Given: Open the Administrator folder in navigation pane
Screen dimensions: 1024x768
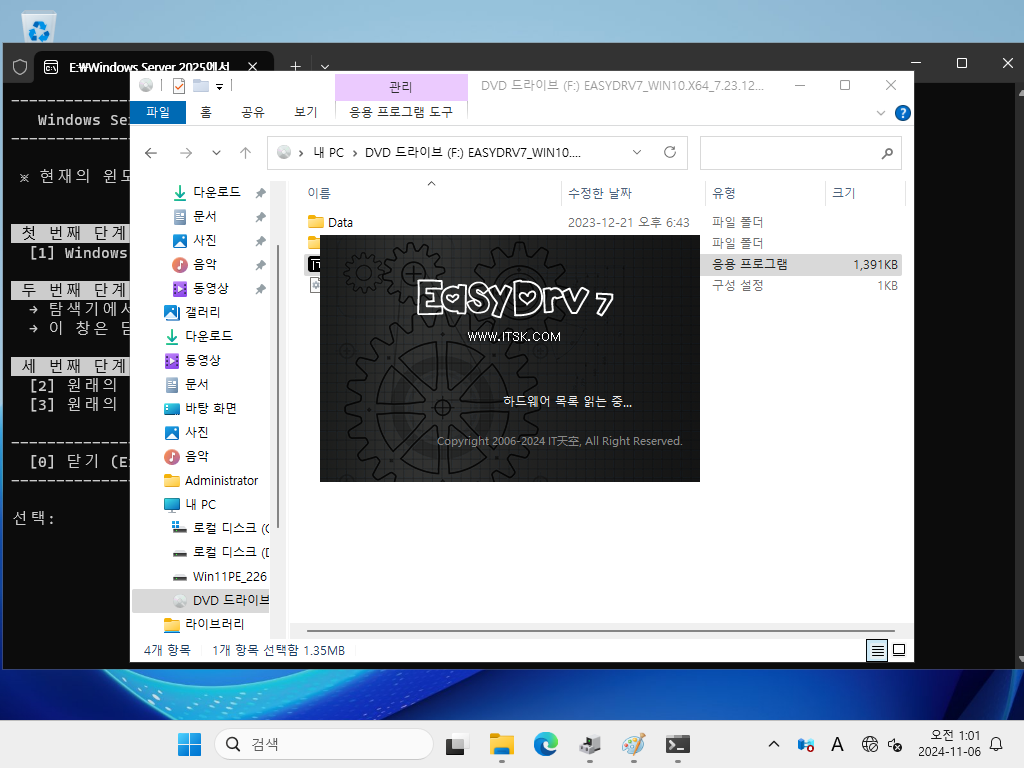Looking at the screenshot, I should pos(221,481).
